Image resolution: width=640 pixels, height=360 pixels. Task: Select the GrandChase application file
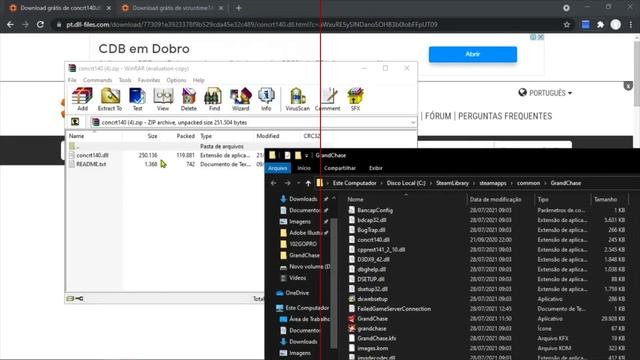[372, 318]
